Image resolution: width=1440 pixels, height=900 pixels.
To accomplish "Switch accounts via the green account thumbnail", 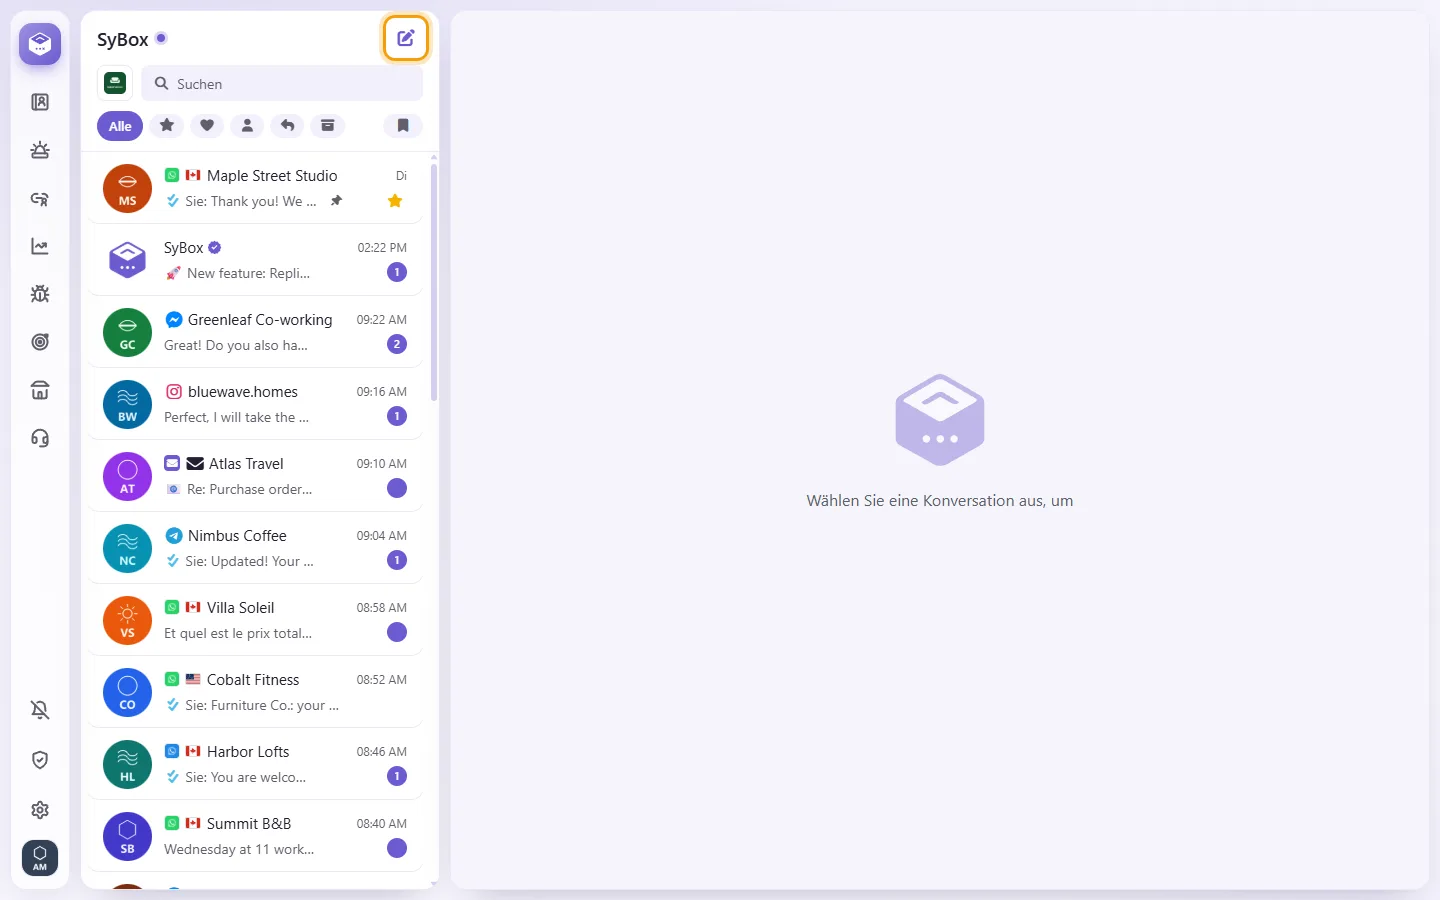I will 115,83.
